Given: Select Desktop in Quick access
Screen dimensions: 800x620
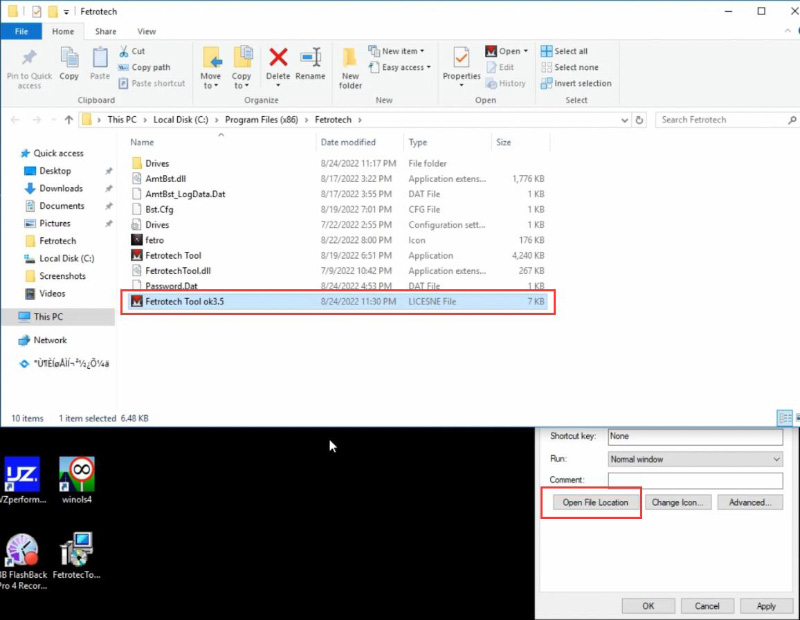Looking at the screenshot, I should [55, 171].
